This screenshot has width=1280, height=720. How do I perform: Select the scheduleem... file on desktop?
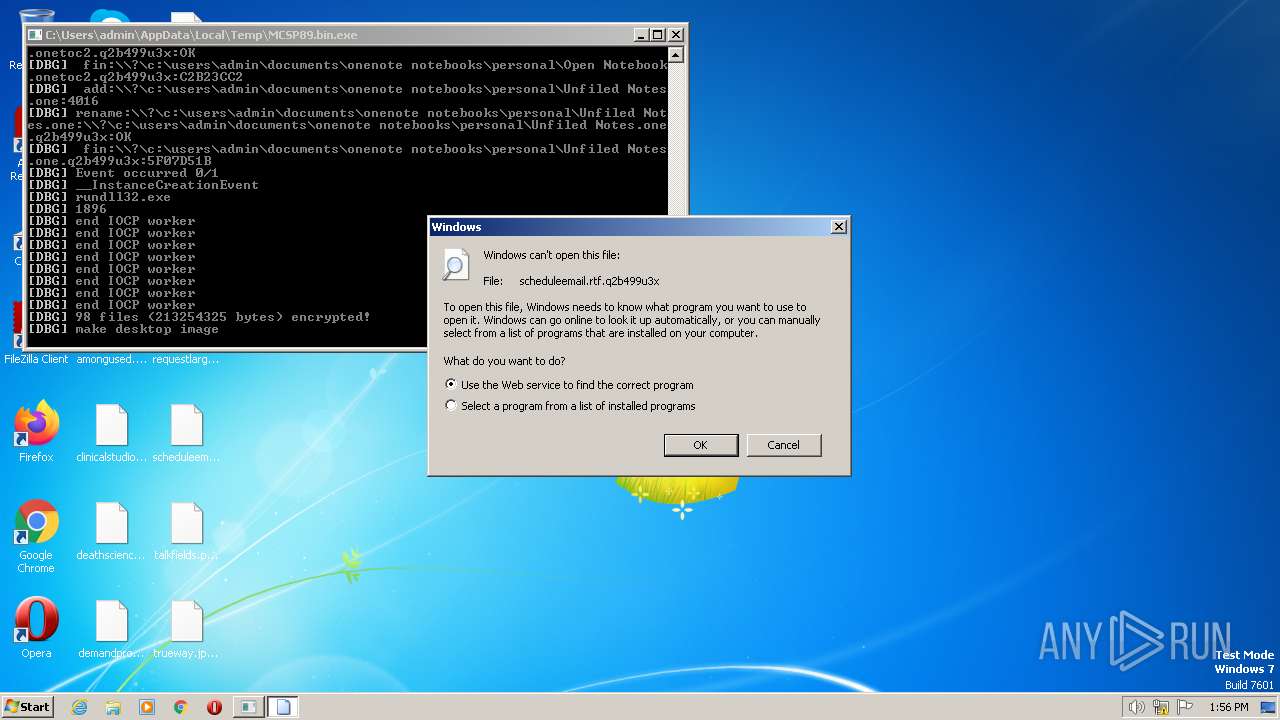click(x=187, y=433)
